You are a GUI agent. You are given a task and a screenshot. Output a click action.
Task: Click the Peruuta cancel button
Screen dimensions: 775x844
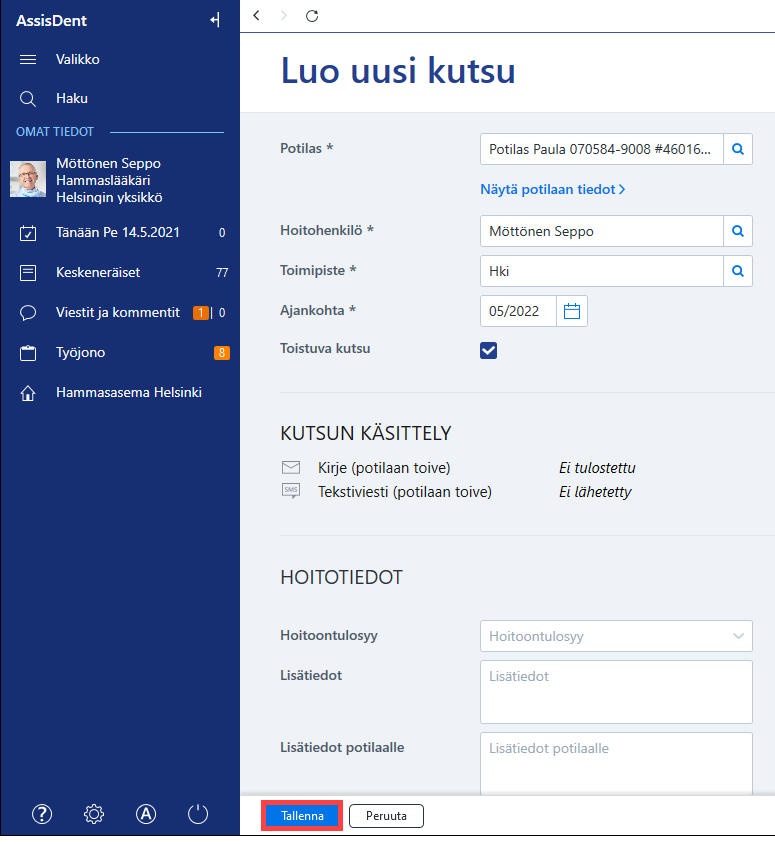tap(386, 815)
